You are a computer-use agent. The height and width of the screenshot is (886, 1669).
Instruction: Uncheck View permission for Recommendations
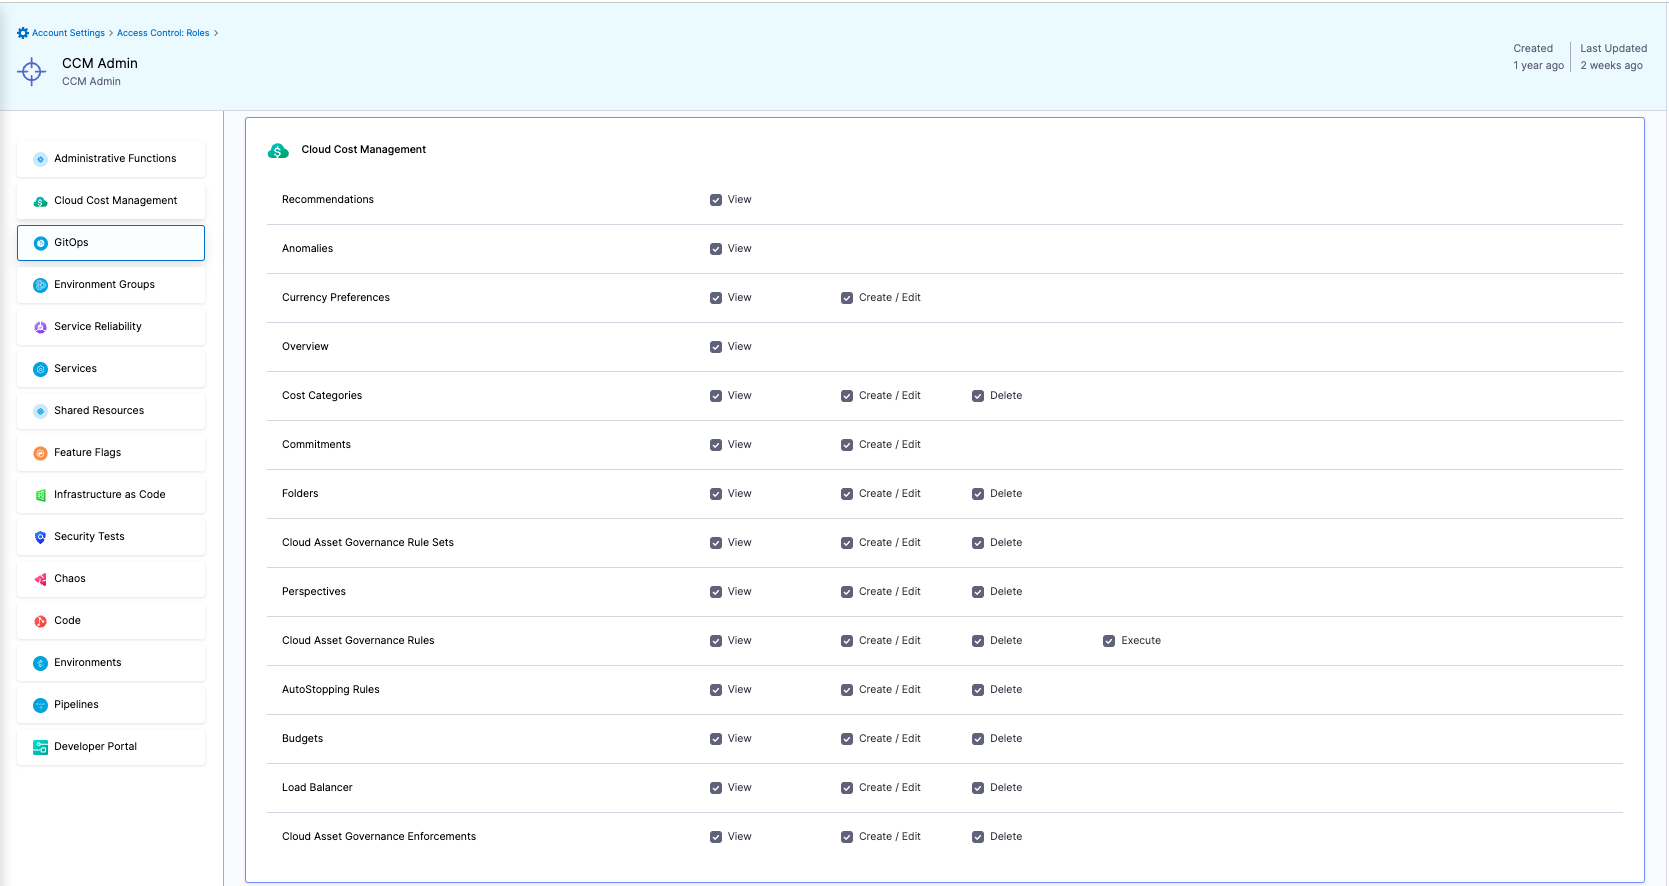(x=716, y=200)
